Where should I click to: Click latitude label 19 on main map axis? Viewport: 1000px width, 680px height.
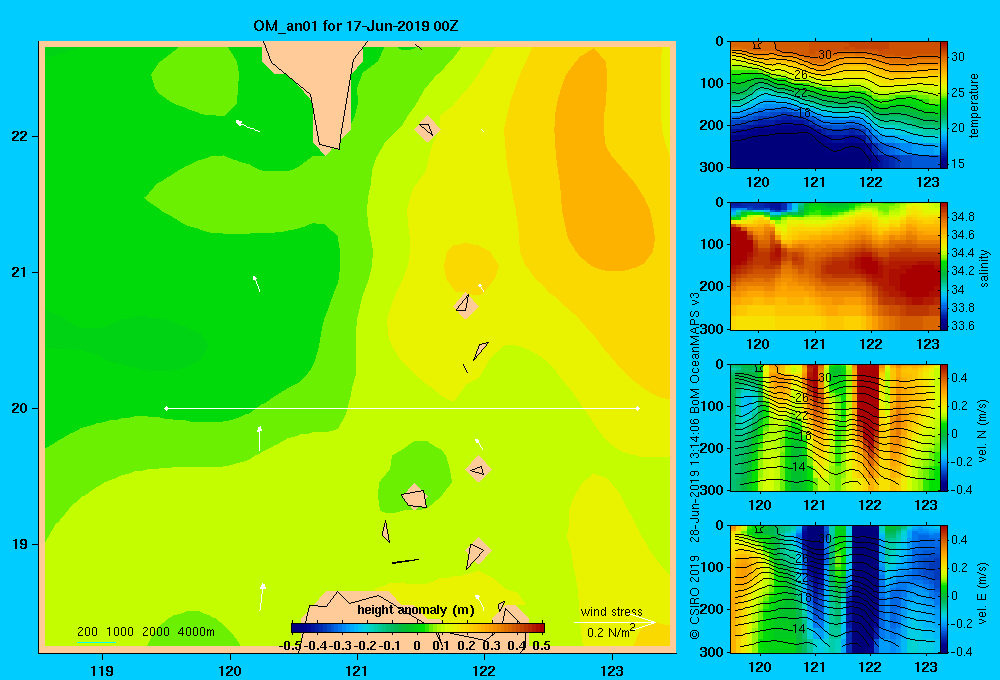(x=20, y=544)
